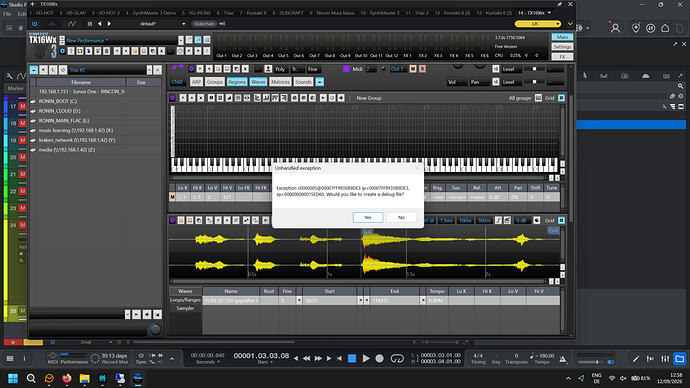Switch to the Groups tab

pos(215,82)
